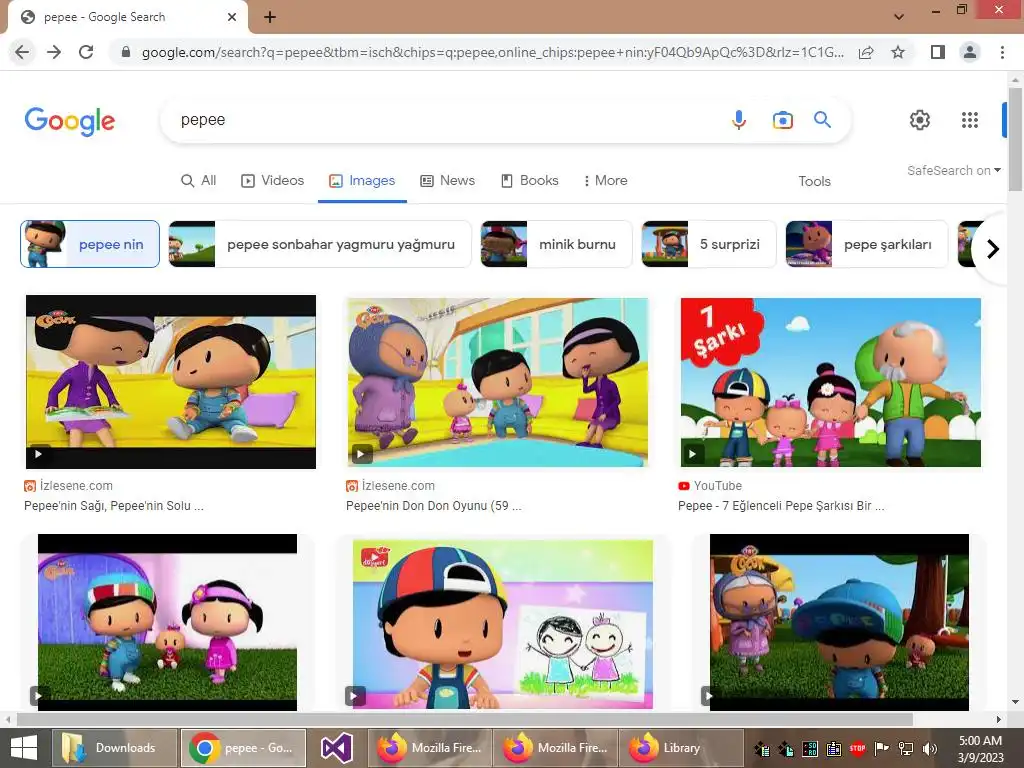
Task: Open Google Lens camera search
Action: (x=782, y=120)
